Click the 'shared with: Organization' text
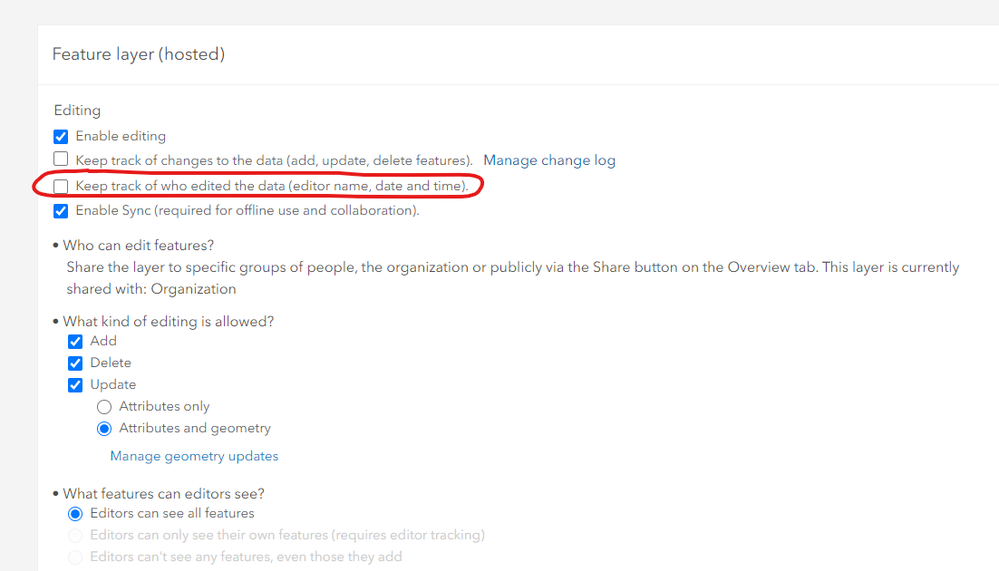This screenshot has height=571, width=999. (151, 289)
